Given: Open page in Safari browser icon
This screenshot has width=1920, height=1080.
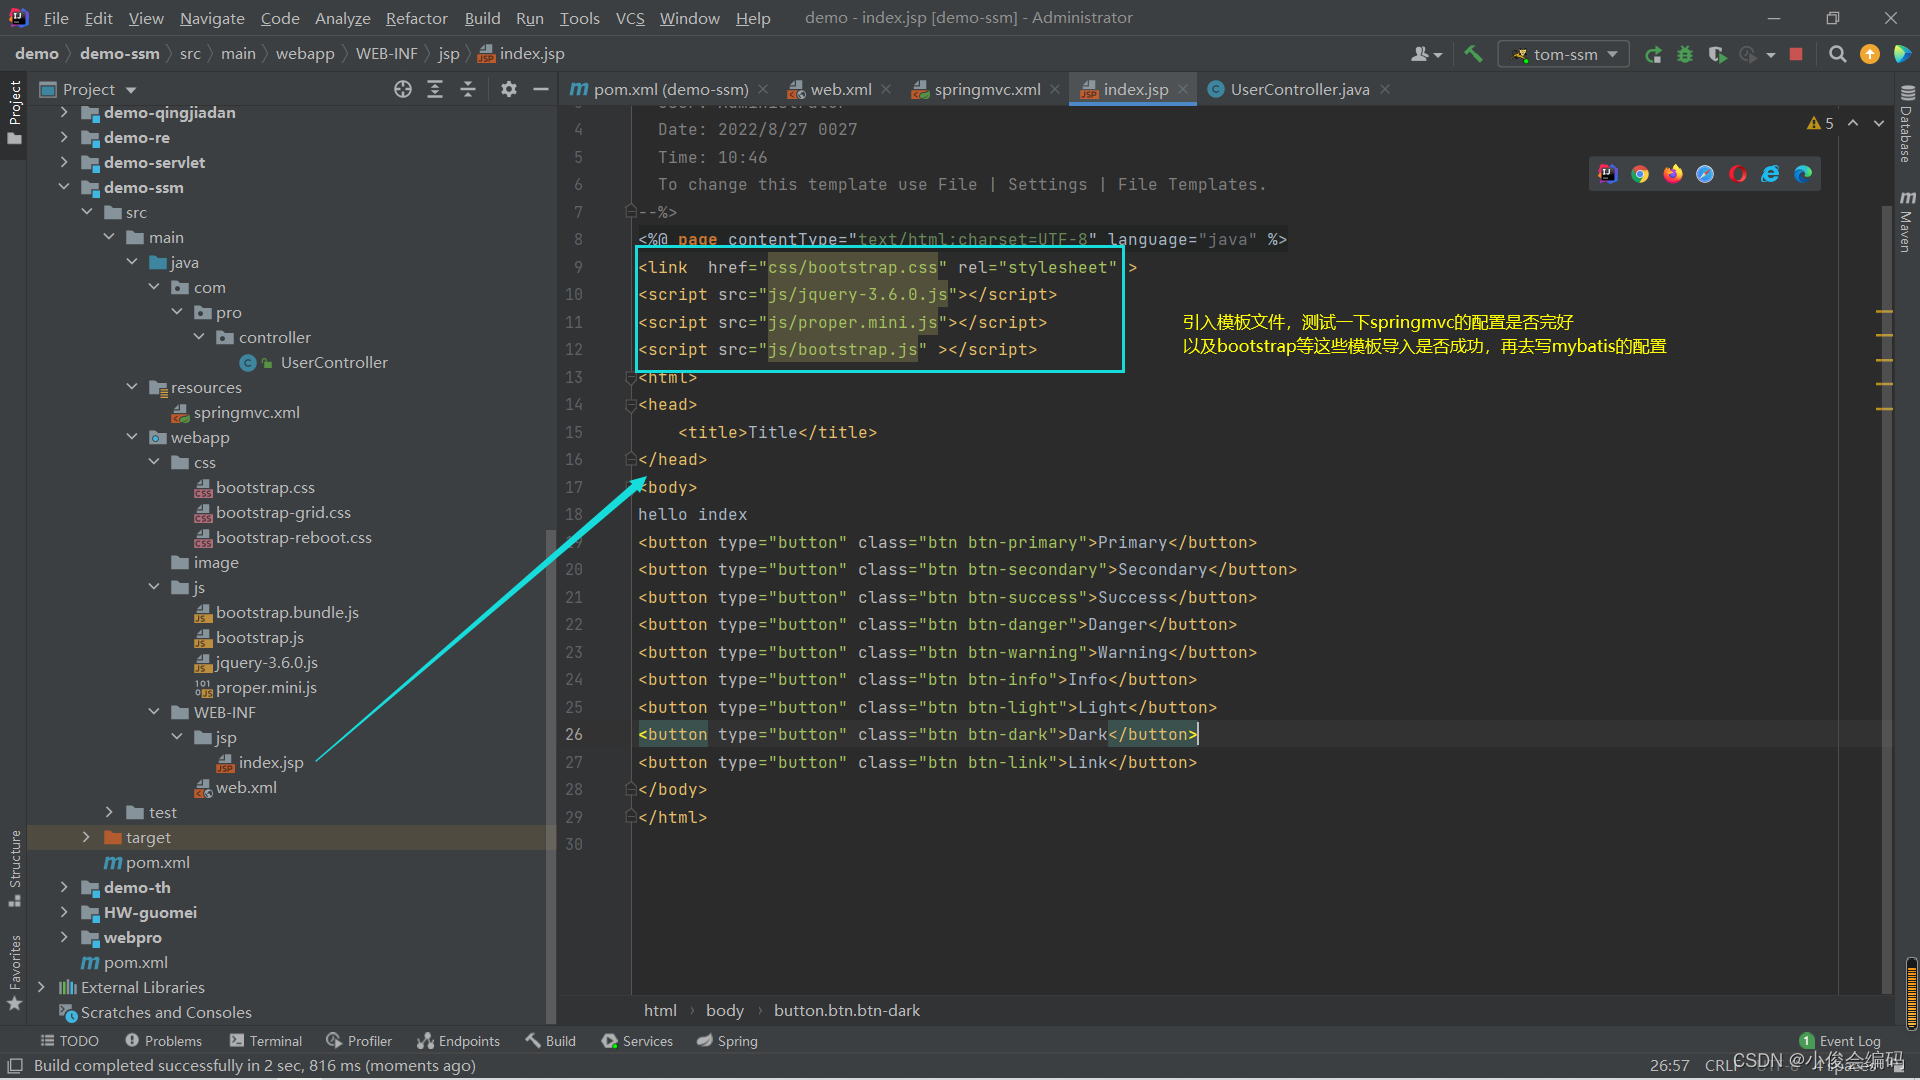Looking at the screenshot, I should [x=1705, y=174].
